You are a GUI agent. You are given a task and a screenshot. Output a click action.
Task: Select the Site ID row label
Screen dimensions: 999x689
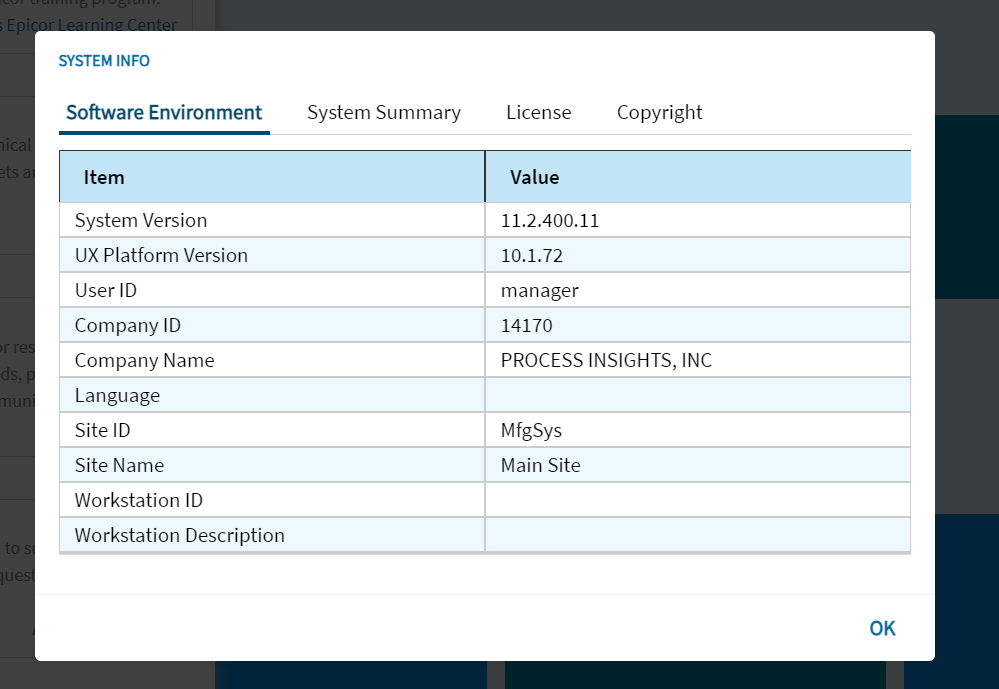click(103, 430)
